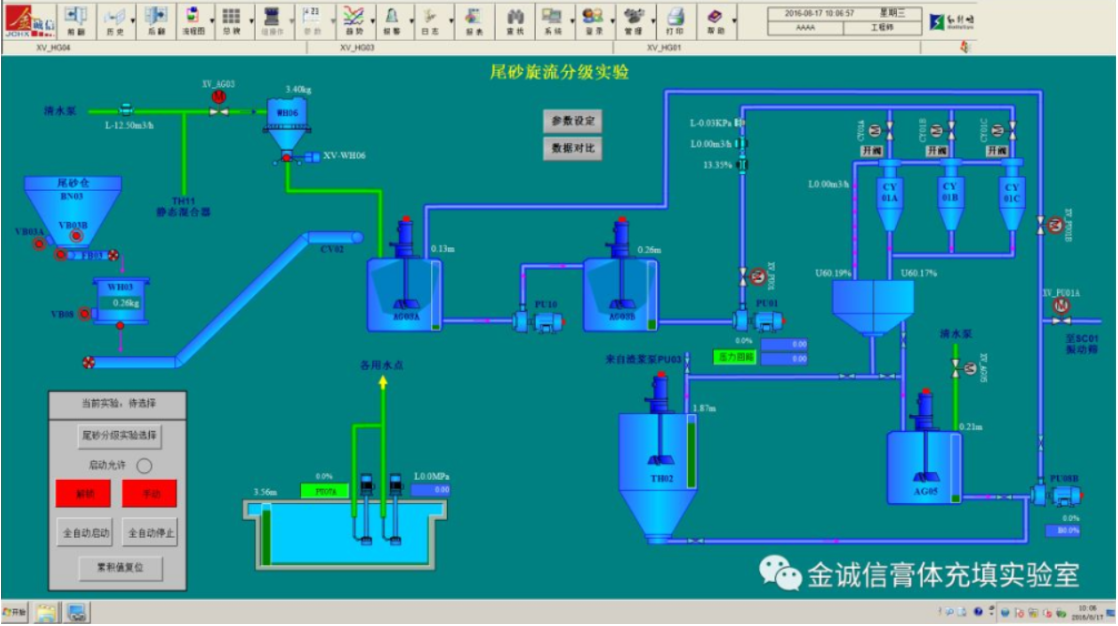Open the 报表 report icon

point(474,19)
